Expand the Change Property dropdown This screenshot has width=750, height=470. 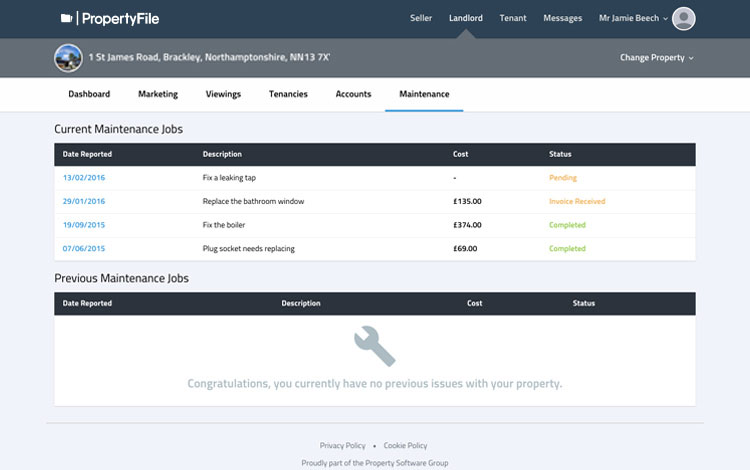click(x=656, y=58)
